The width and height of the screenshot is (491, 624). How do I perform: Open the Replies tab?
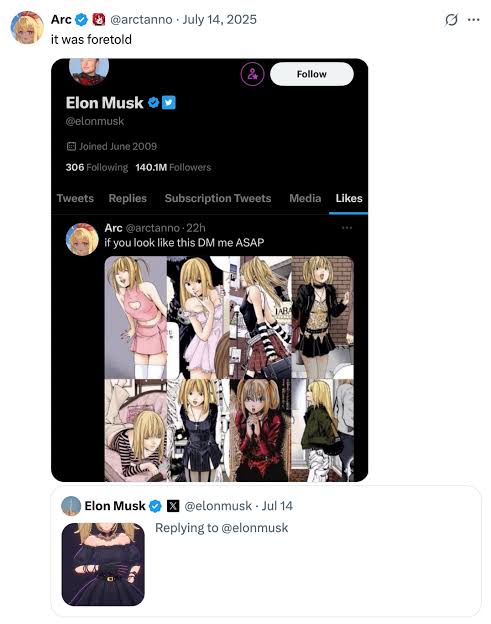pyautogui.click(x=128, y=198)
